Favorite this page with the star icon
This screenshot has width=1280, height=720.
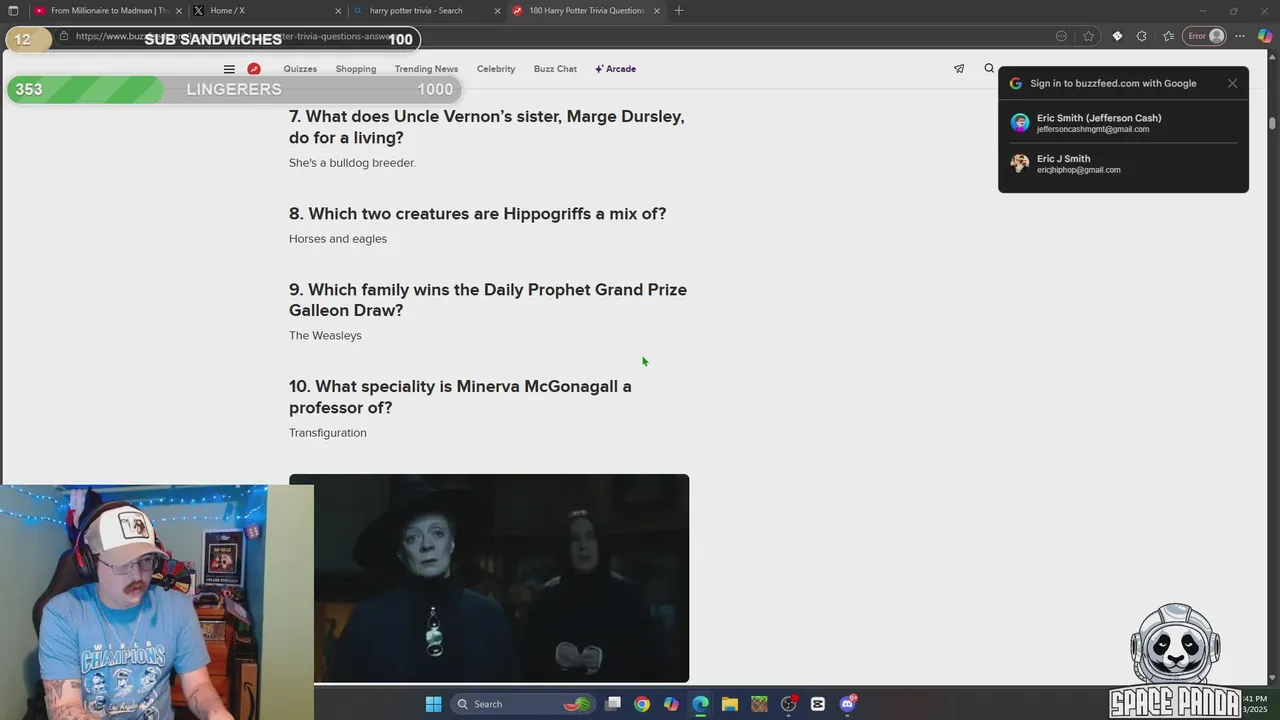(x=1089, y=36)
